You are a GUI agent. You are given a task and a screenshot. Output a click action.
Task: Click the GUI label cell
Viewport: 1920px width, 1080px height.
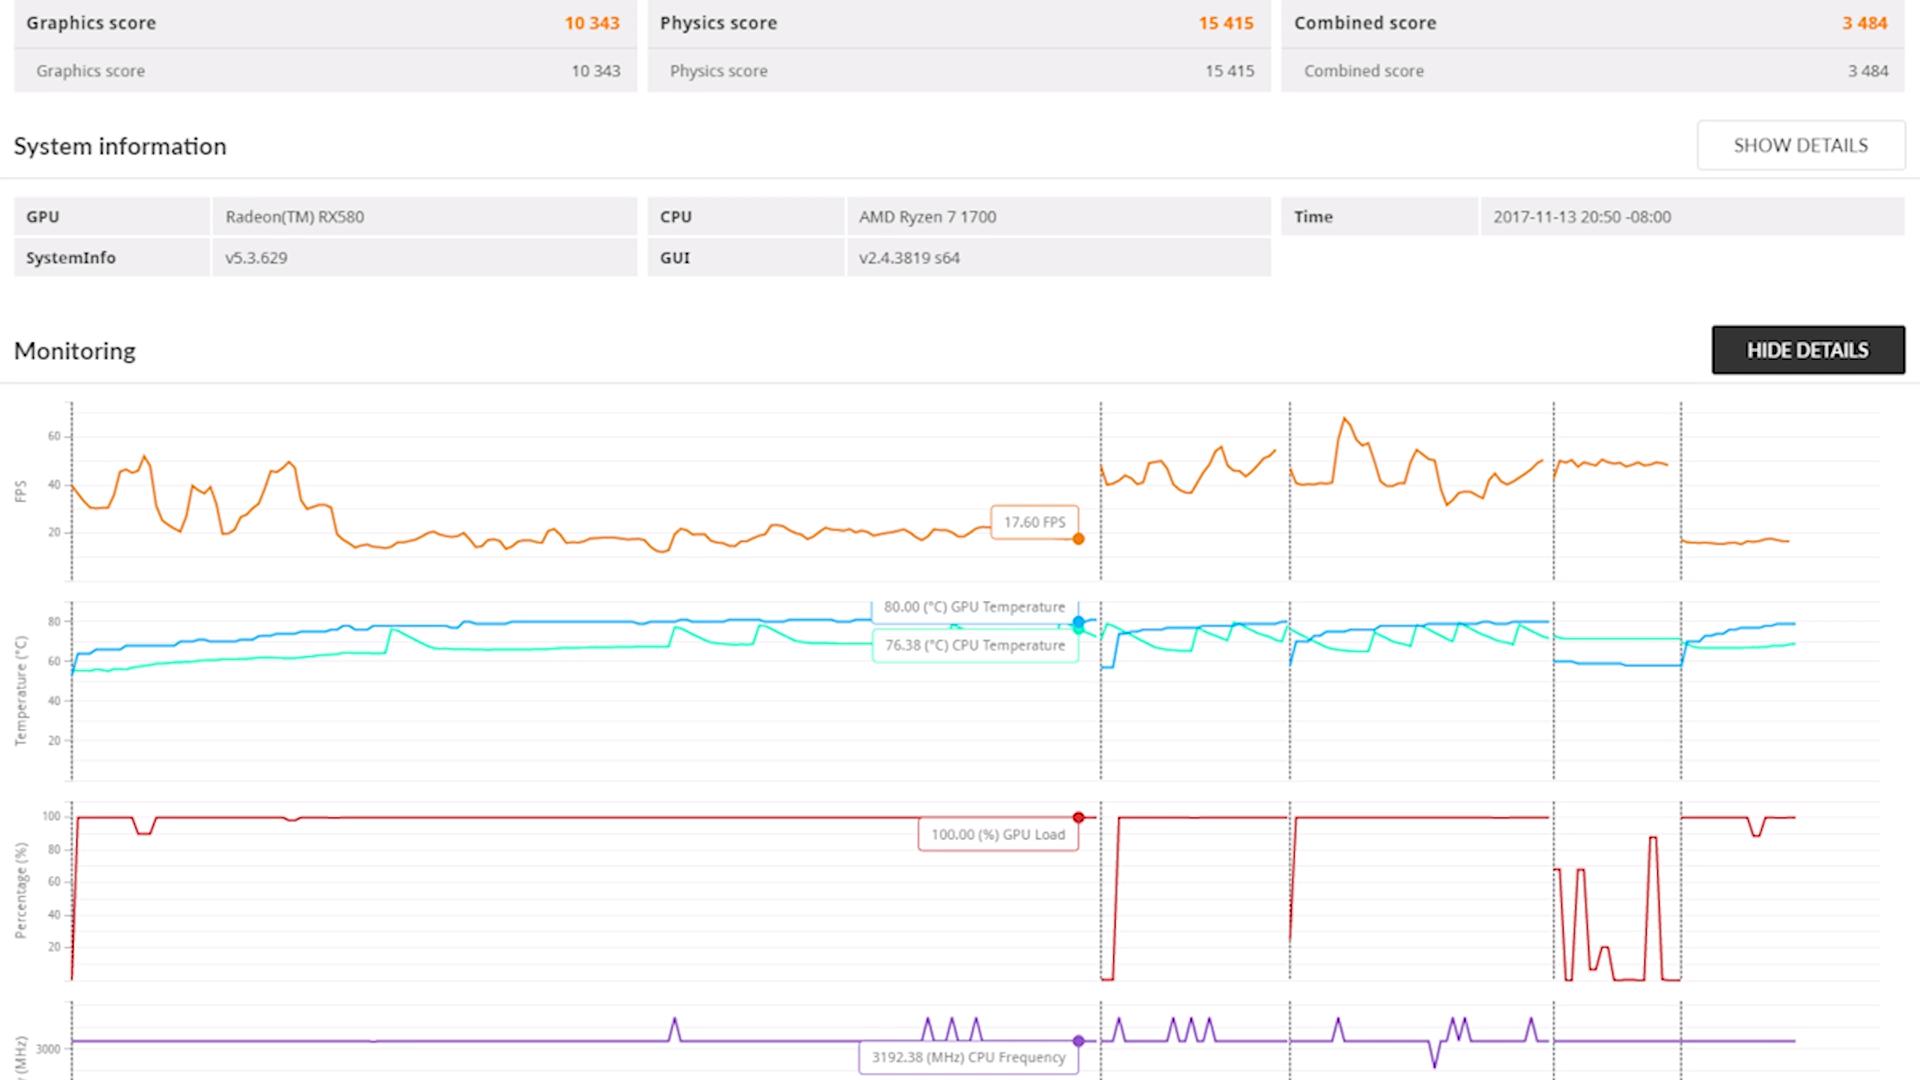[x=746, y=258]
